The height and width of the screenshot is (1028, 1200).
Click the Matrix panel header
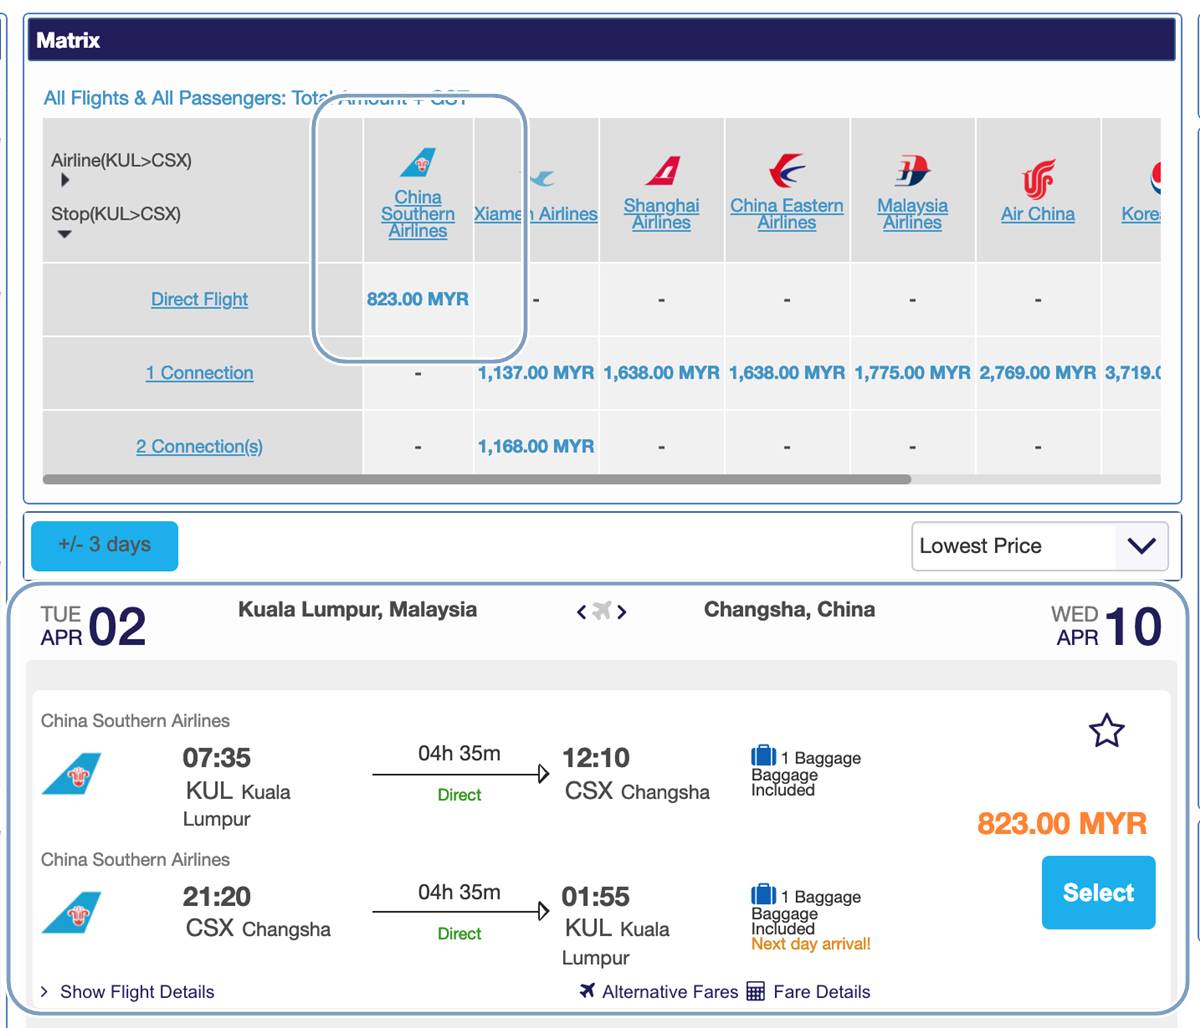click(602, 40)
